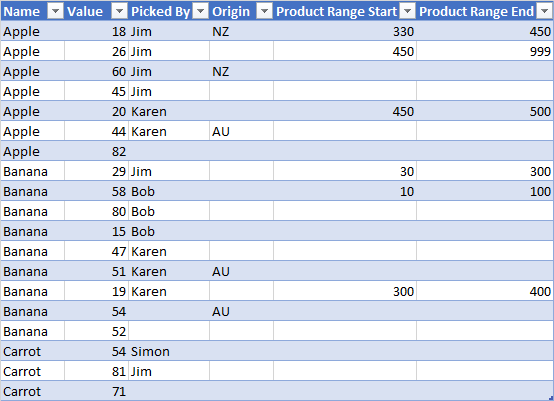Click AU origin in the value 44 row
The width and height of the screenshot is (554, 401).
pos(242,131)
